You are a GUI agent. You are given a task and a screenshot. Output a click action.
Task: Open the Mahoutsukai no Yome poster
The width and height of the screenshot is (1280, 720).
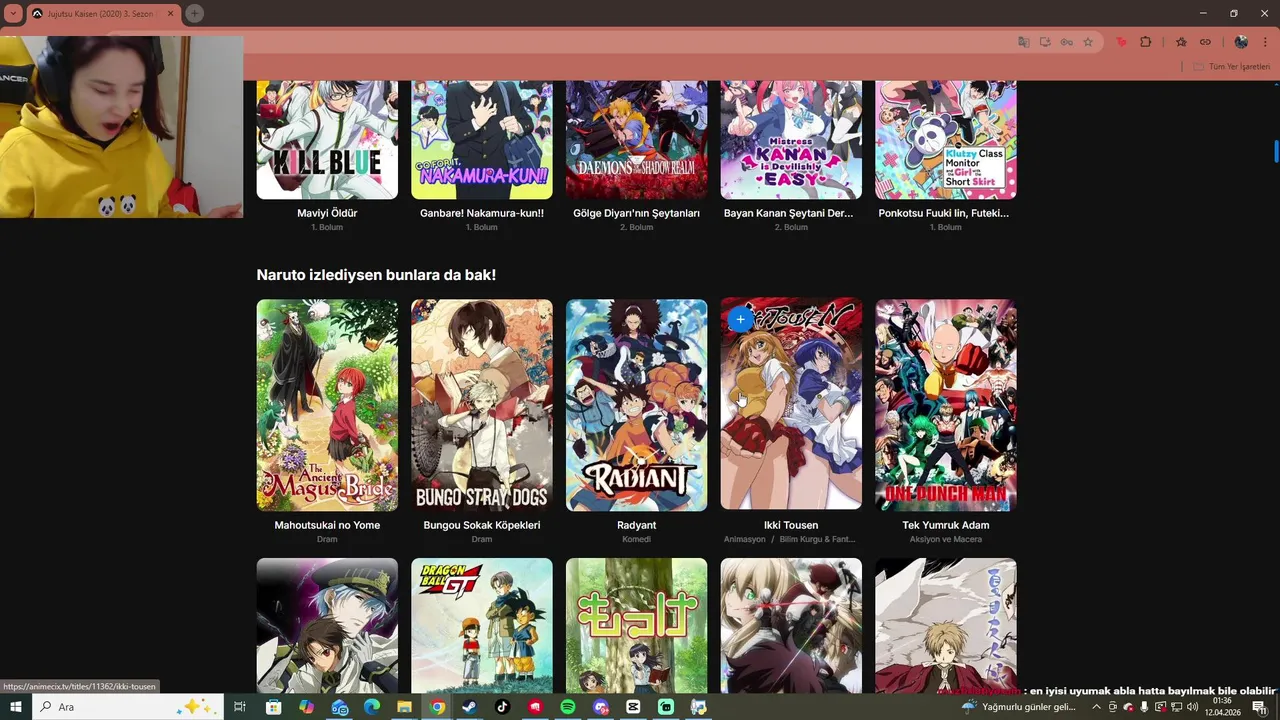327,405
